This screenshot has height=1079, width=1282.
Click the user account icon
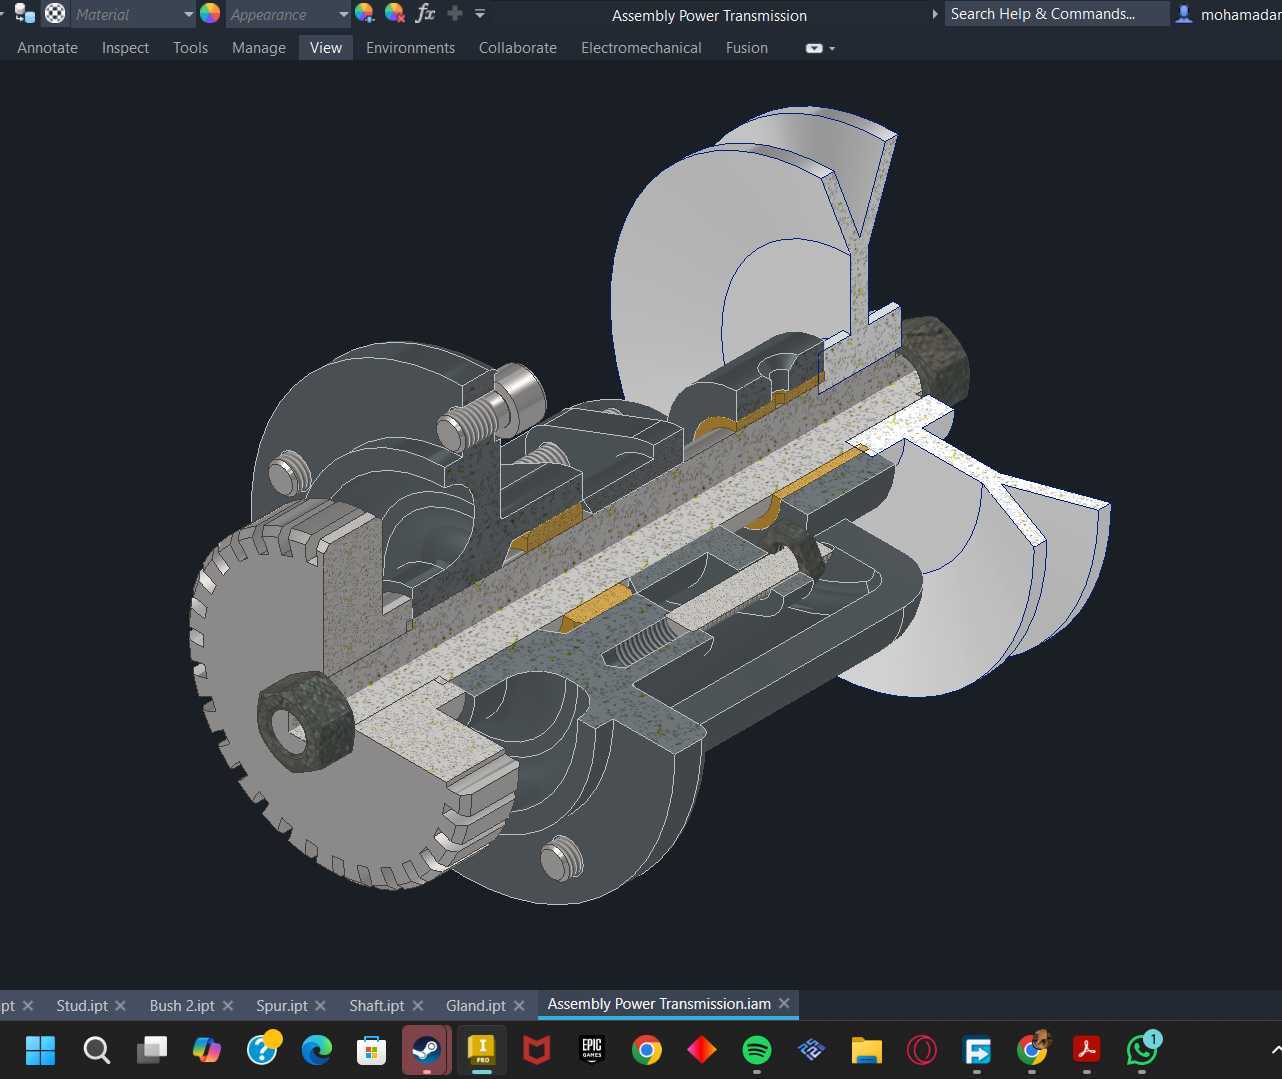tap(1184, 14)
